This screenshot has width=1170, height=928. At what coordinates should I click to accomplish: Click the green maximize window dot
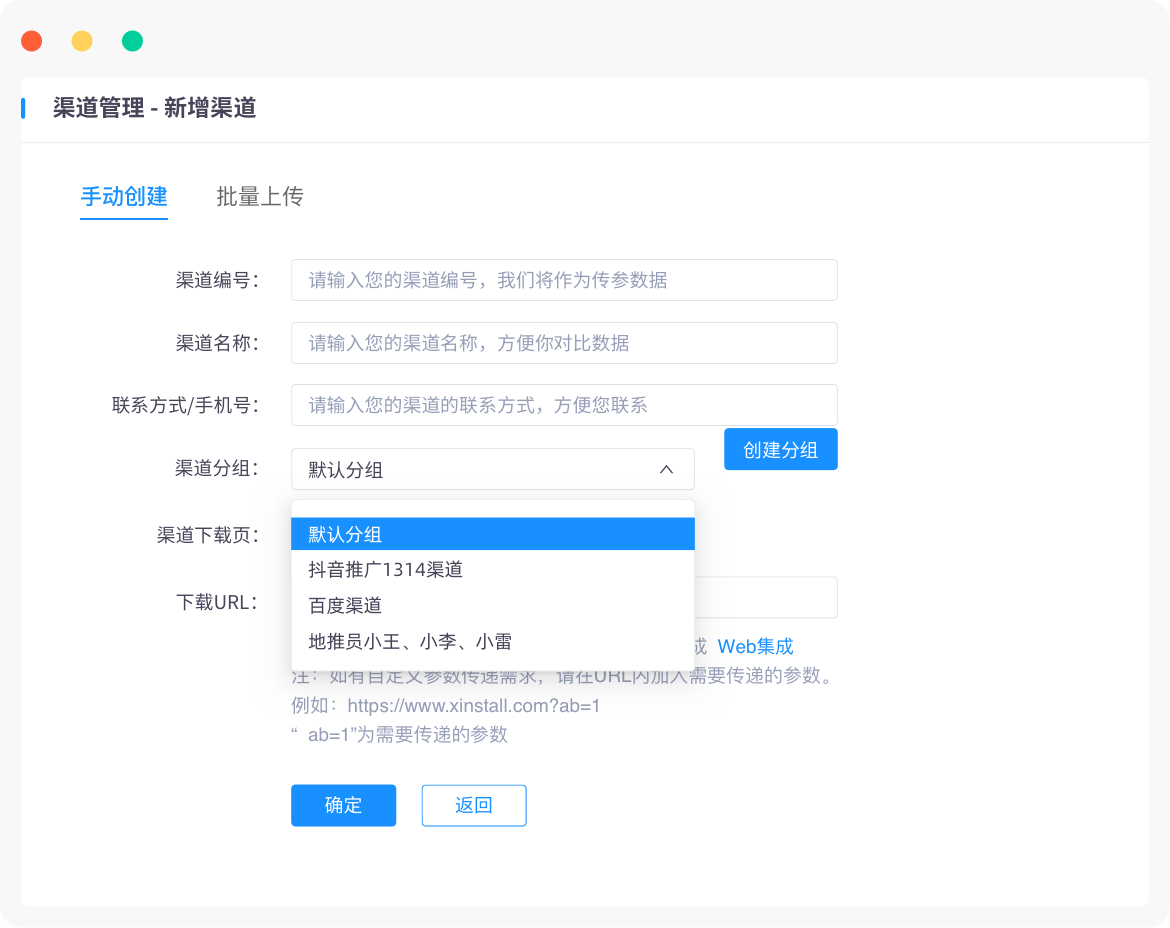[132, 41]
